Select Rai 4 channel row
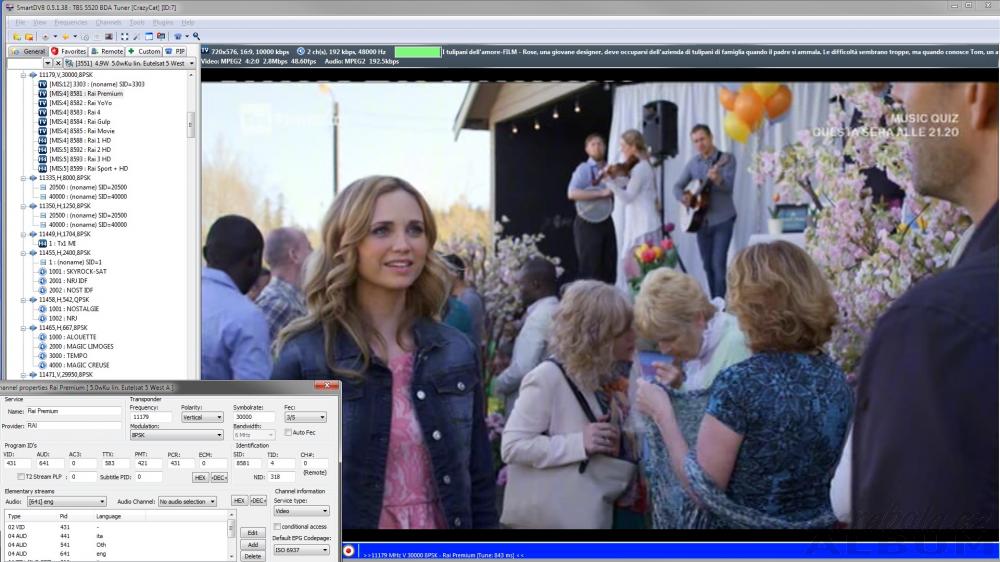 coord(74,112)
